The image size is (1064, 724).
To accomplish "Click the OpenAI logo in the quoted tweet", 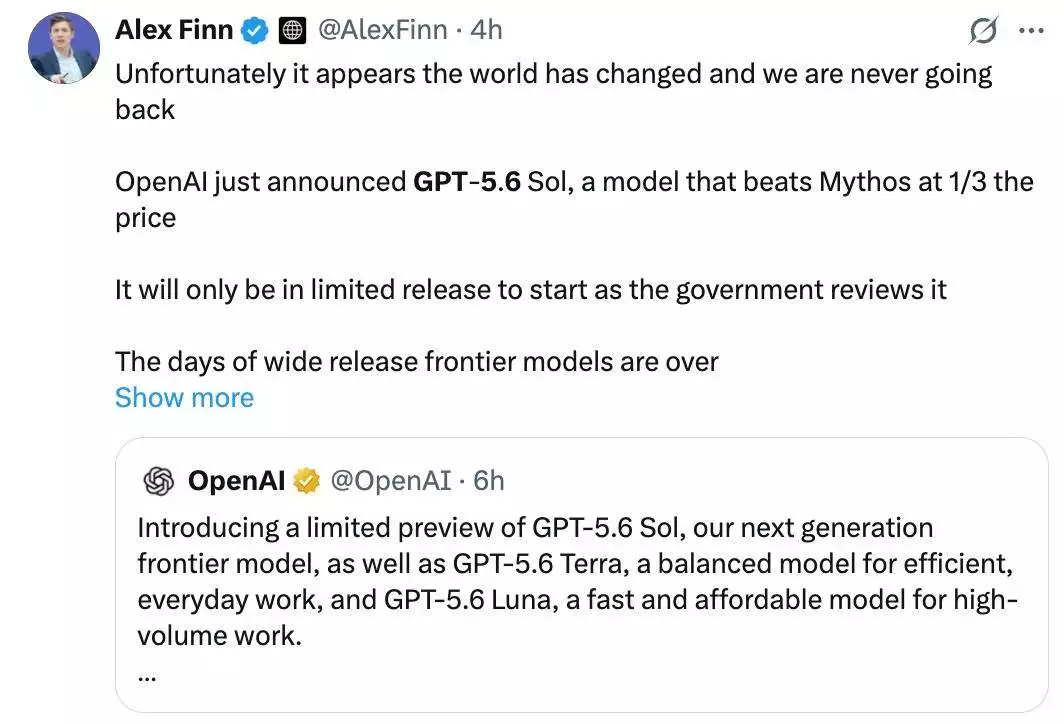I will (x=159, y=481).
